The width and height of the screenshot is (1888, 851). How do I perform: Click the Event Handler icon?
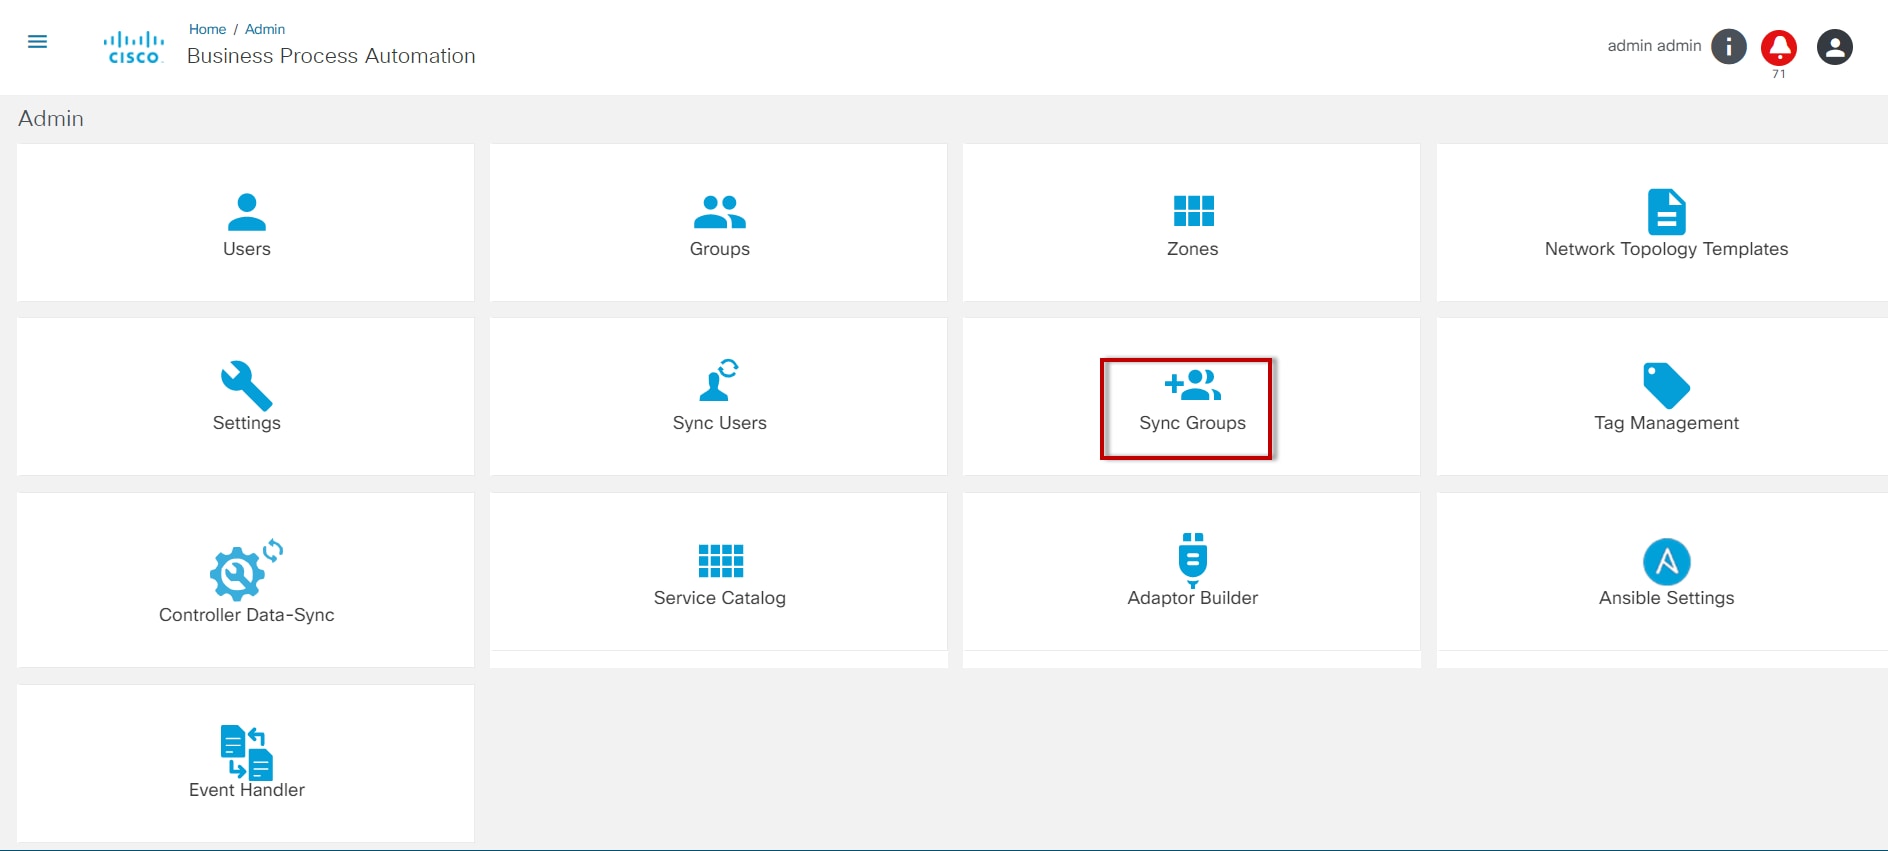(x=247, y=752)
